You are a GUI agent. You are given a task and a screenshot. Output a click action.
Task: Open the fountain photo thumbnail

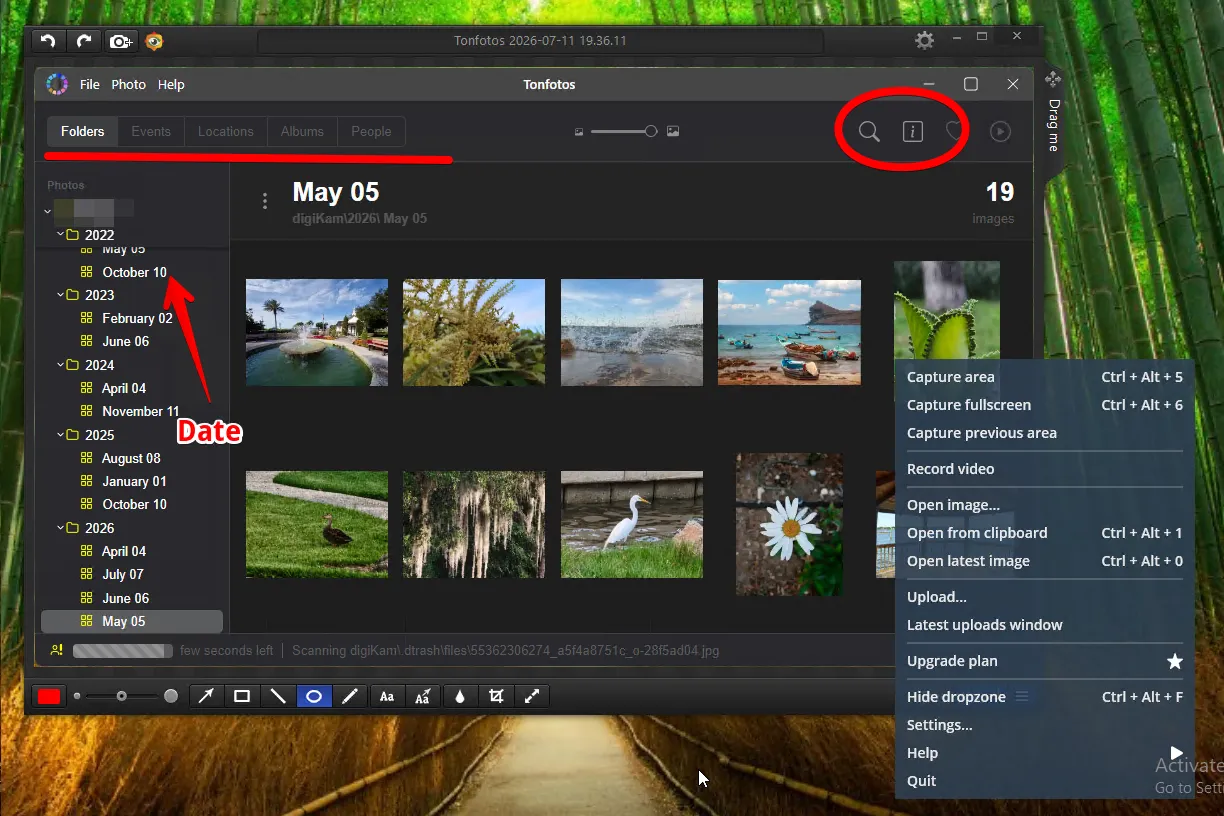pyautogui.click(x=317, y=332)
